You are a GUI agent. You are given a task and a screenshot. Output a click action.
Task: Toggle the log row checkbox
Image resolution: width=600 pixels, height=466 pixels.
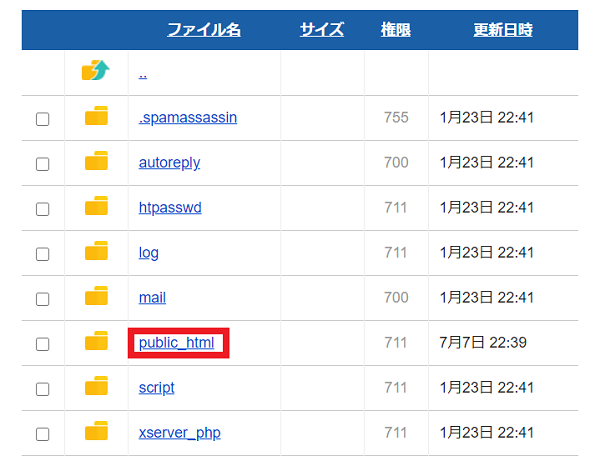point(42,254)
